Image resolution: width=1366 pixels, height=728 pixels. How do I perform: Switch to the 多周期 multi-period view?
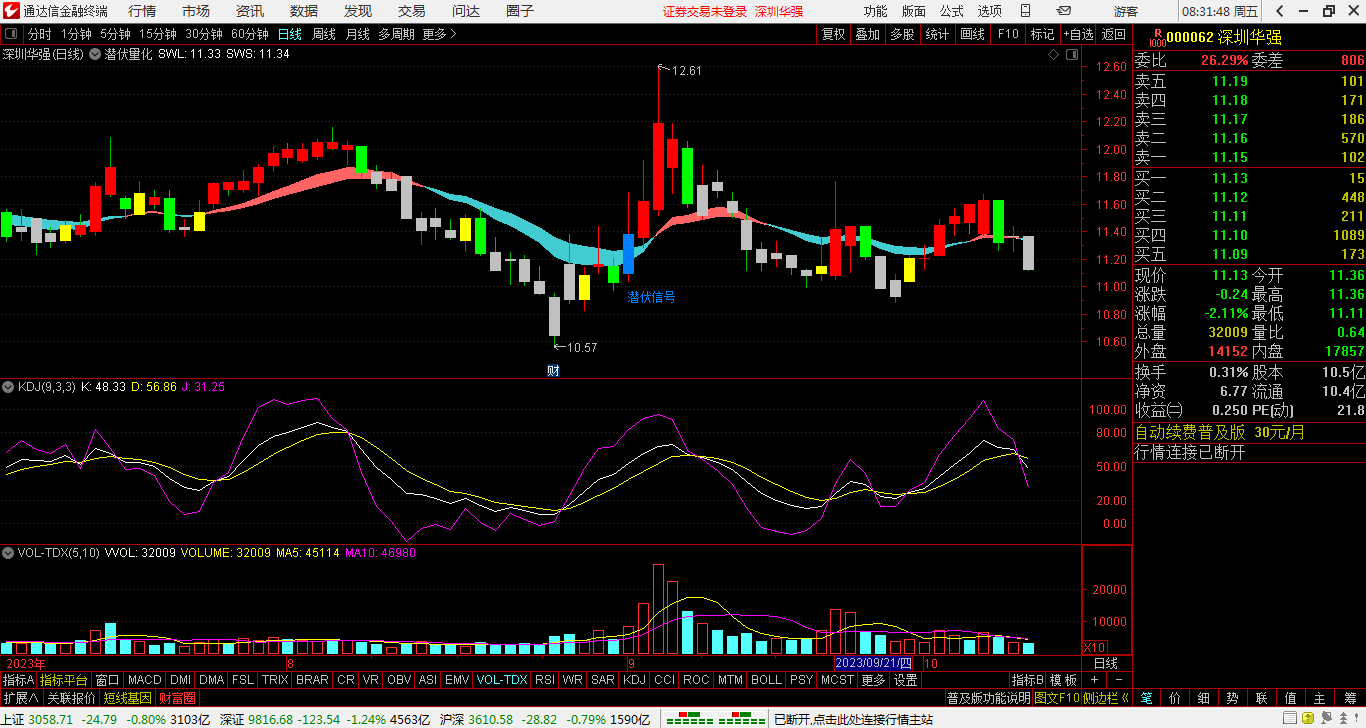click(x=397, y=34)
